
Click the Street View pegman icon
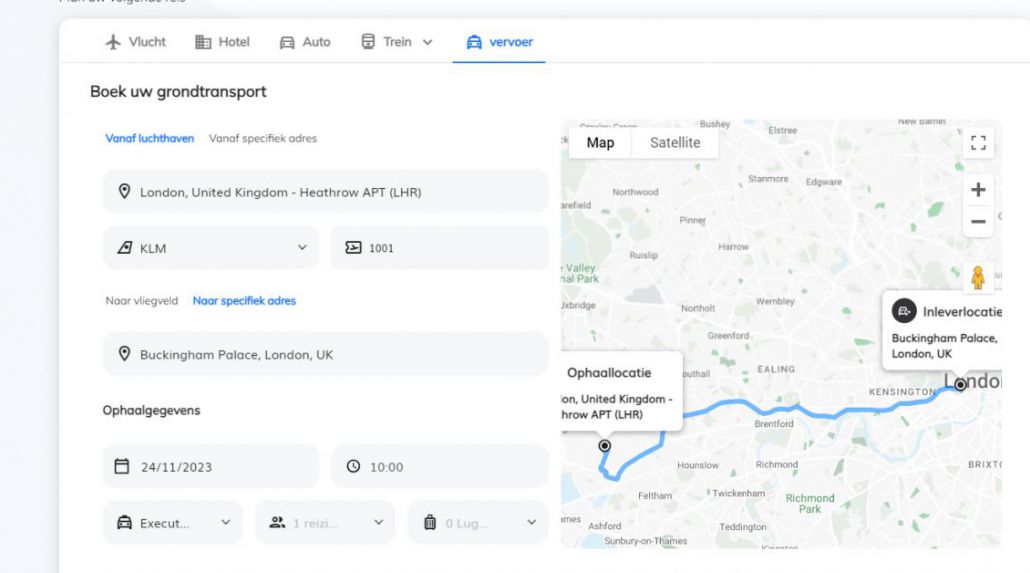pos(978,277)
